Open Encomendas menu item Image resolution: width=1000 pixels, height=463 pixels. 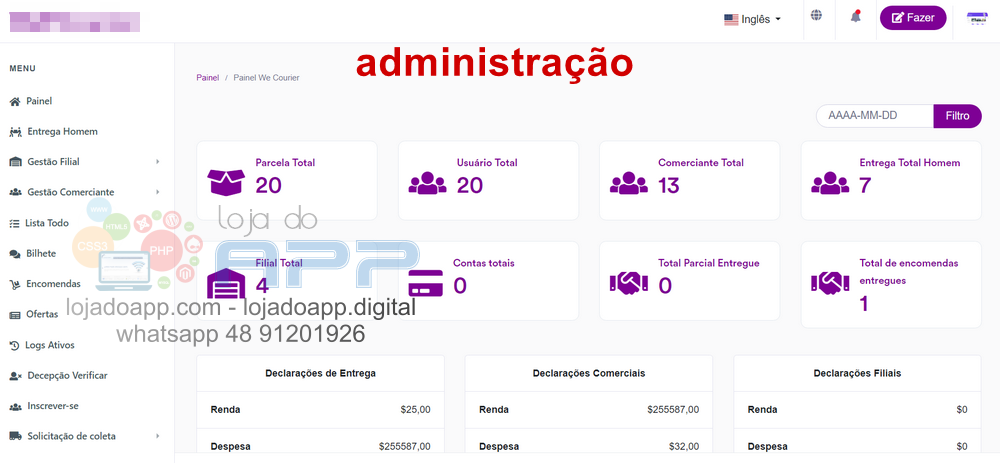(53, 284)
